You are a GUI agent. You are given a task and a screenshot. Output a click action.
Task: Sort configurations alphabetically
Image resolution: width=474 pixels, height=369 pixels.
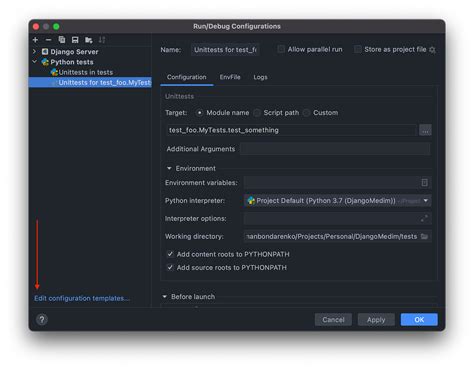pyautogui.click(x=102, y=40)
